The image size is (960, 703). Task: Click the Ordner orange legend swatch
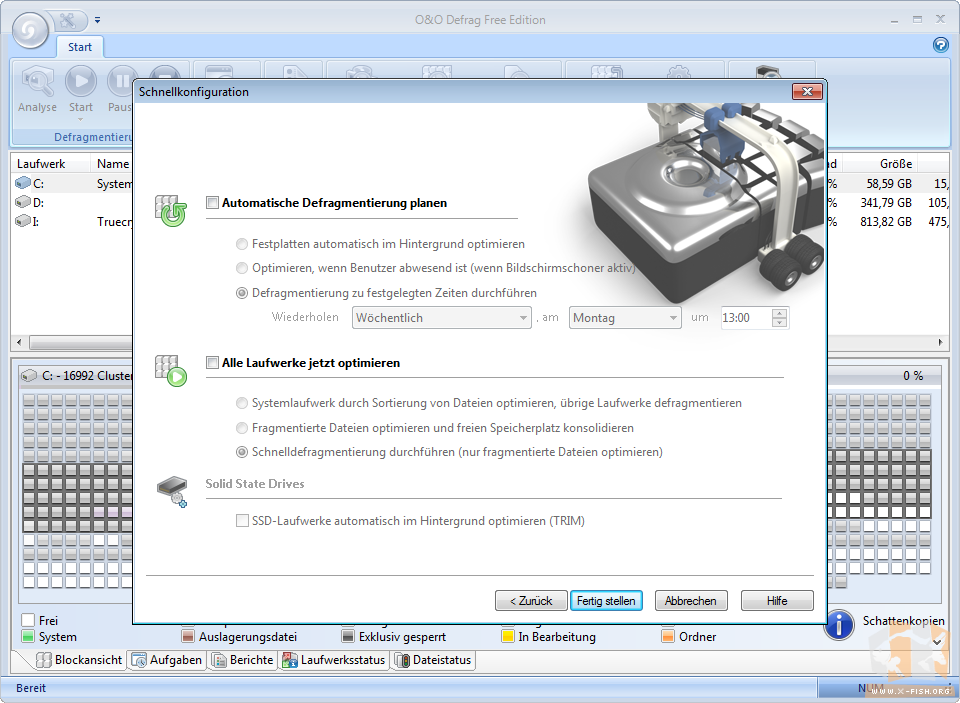pos(668,637)
